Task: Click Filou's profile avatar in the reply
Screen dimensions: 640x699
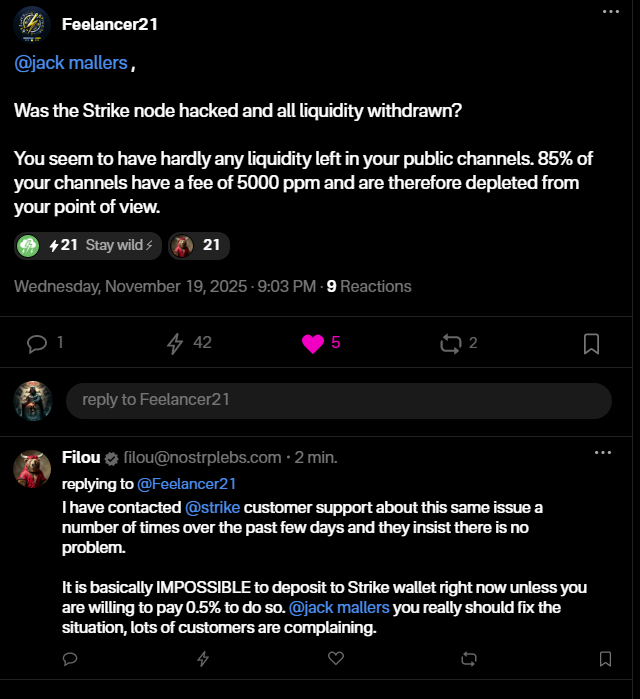Action: [33, 469]
